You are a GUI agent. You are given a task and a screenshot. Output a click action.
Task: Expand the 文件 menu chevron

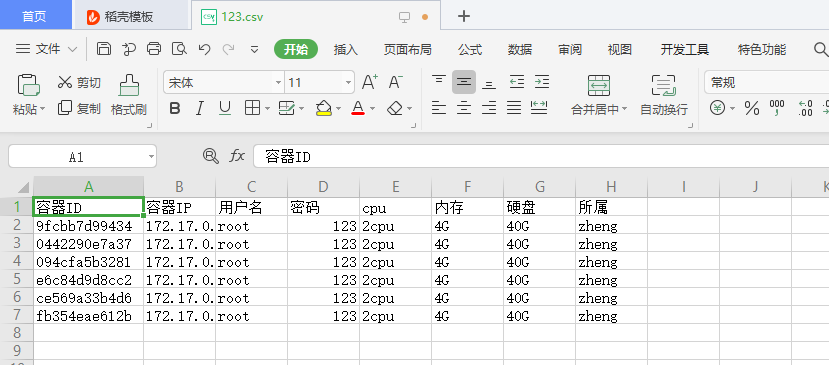point(73,50)
